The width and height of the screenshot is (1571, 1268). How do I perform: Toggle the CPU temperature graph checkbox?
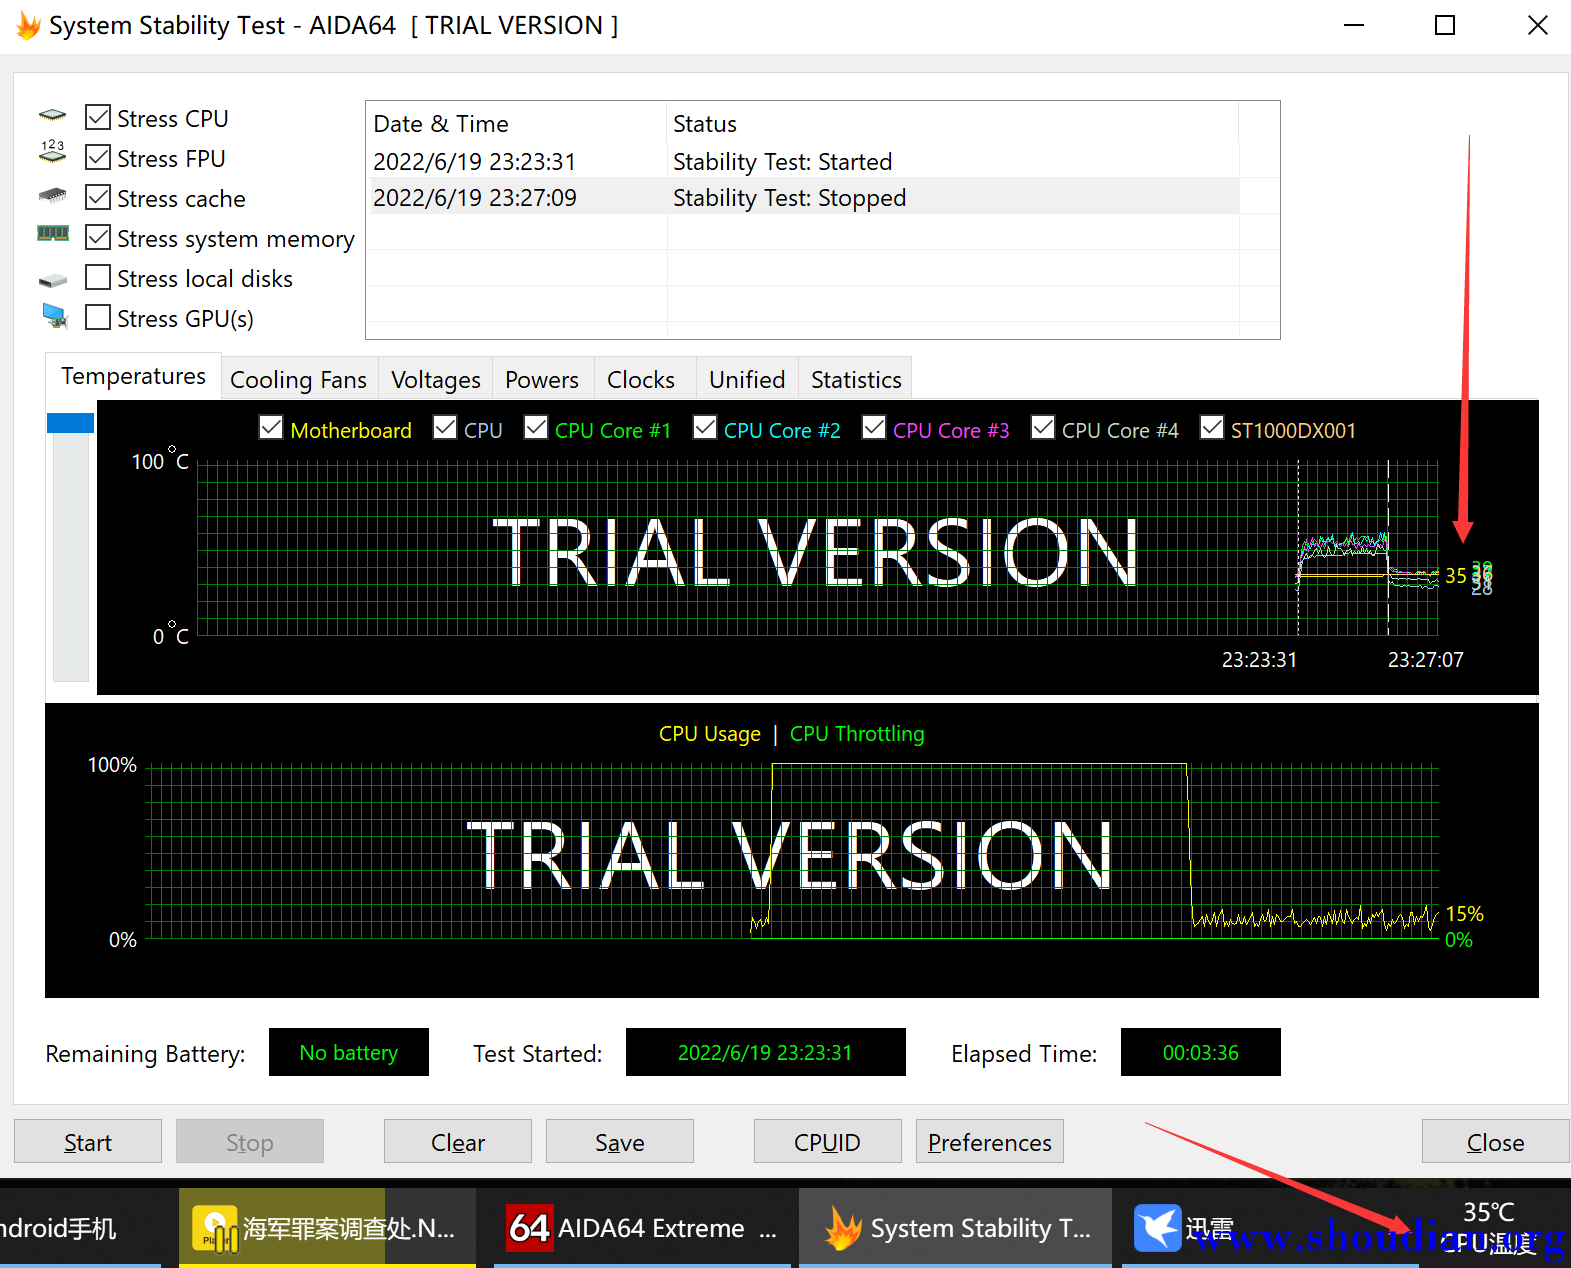pos(445,427)
